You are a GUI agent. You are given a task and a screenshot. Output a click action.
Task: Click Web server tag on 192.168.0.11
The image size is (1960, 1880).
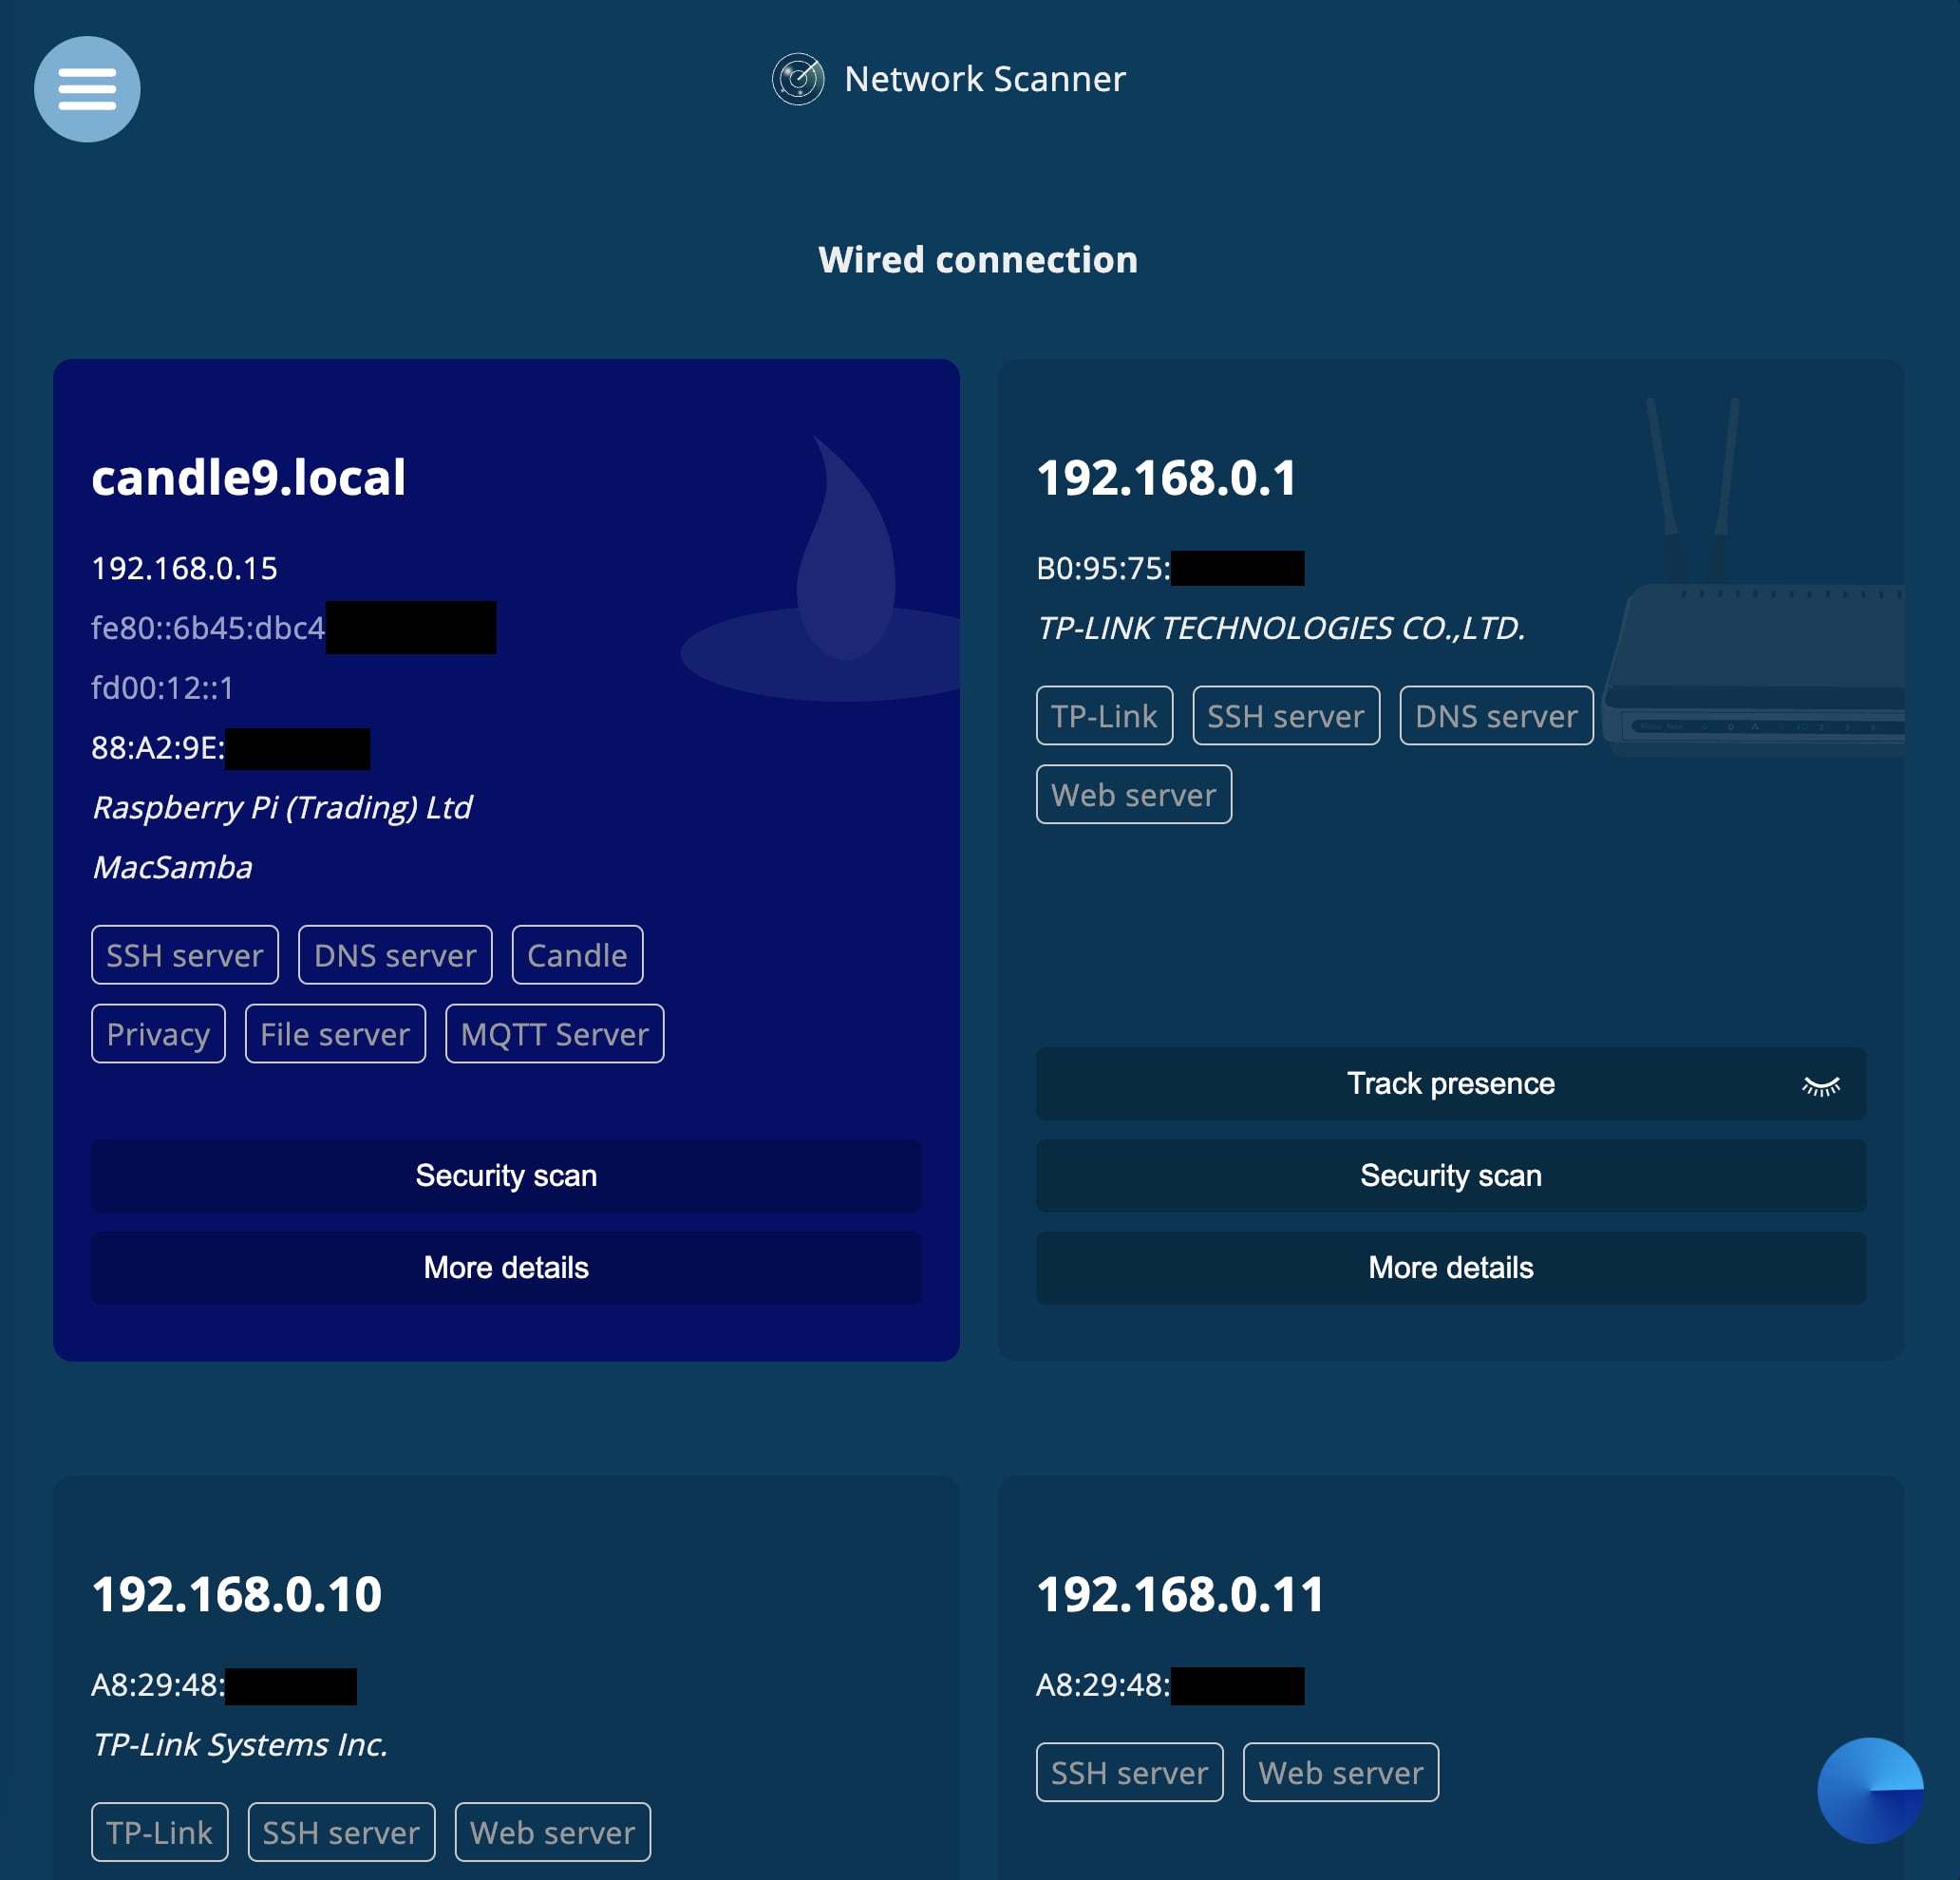pos(1340,1773)
